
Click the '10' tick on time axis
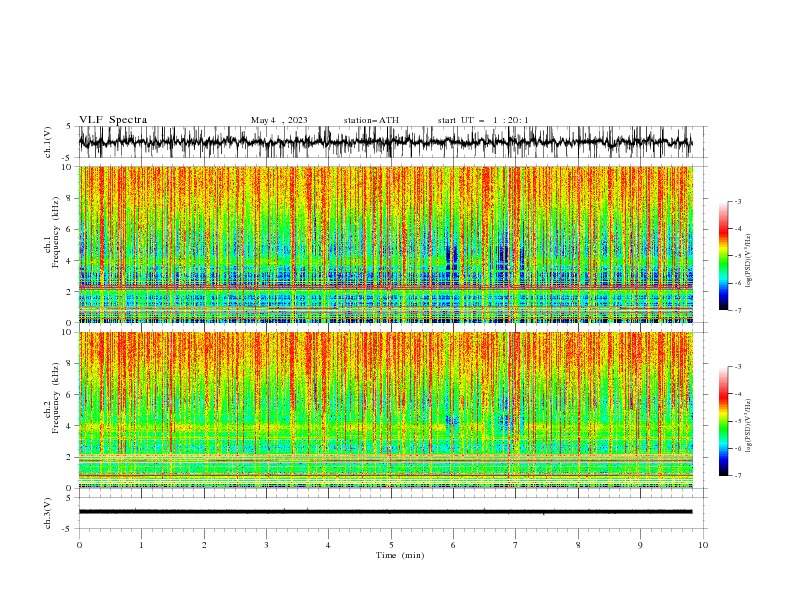pyautogui.click(x=703, y=545)
